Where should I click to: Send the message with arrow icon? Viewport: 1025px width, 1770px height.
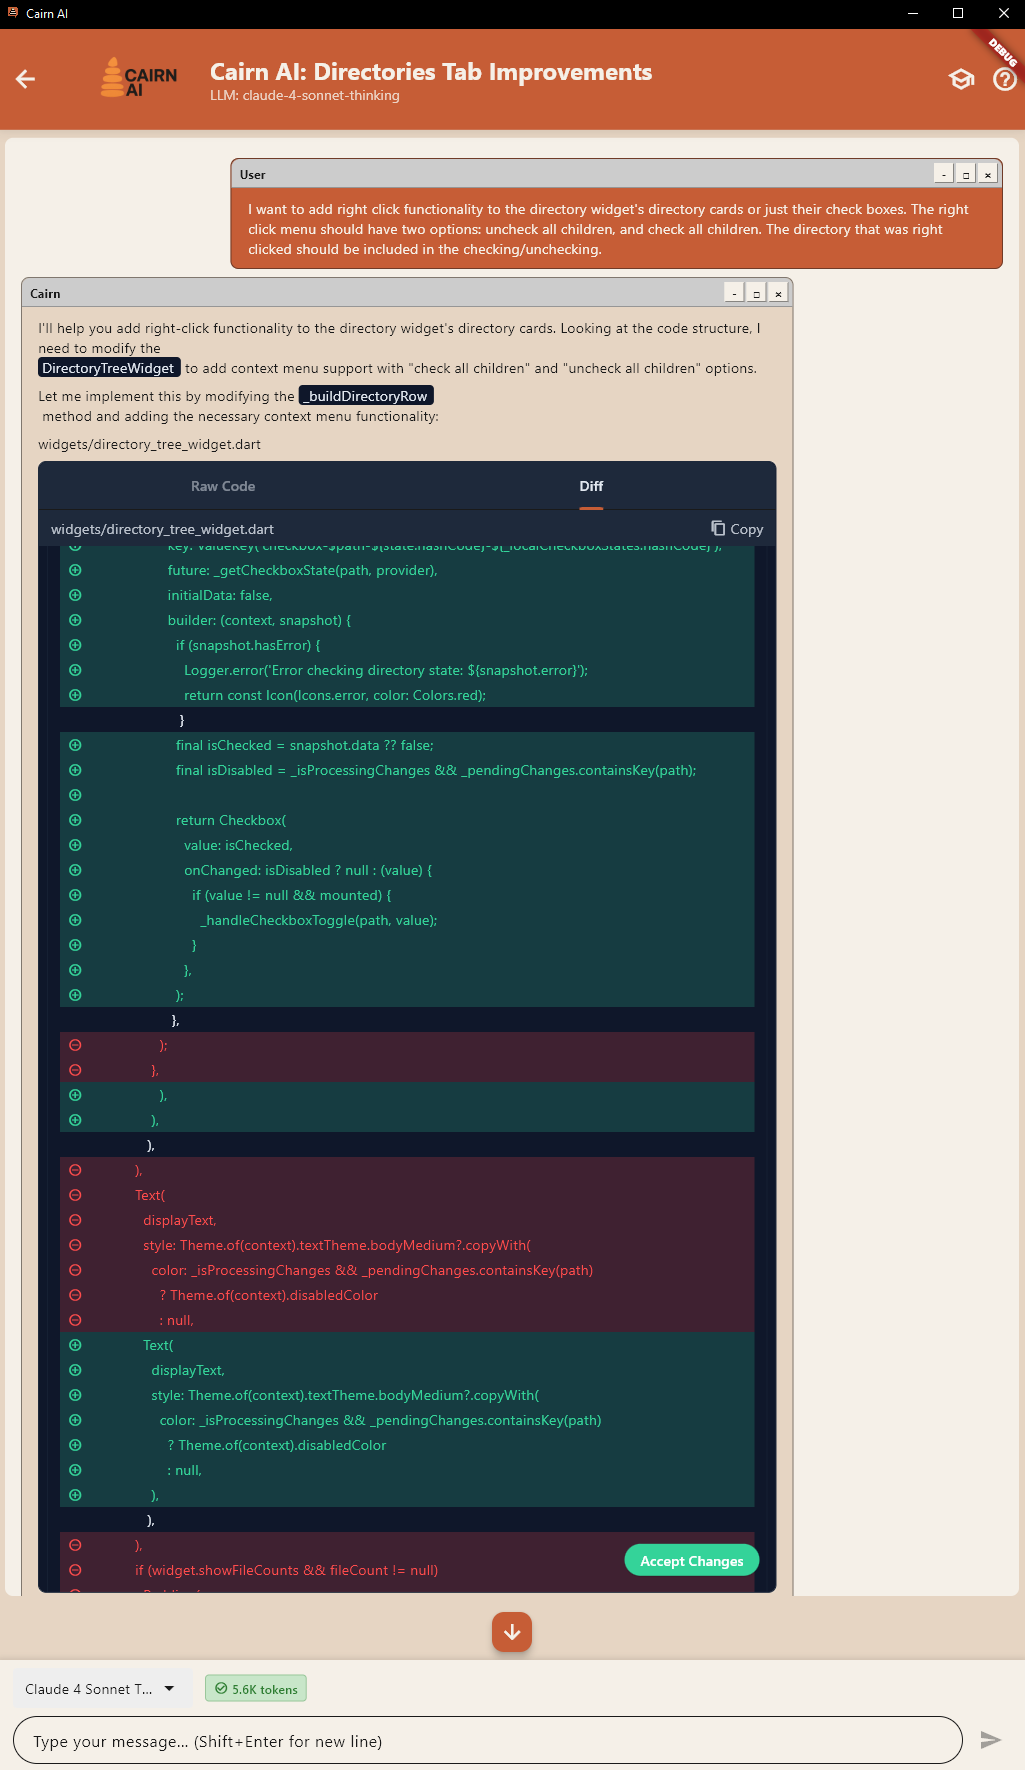click(x=990, y=1740)
